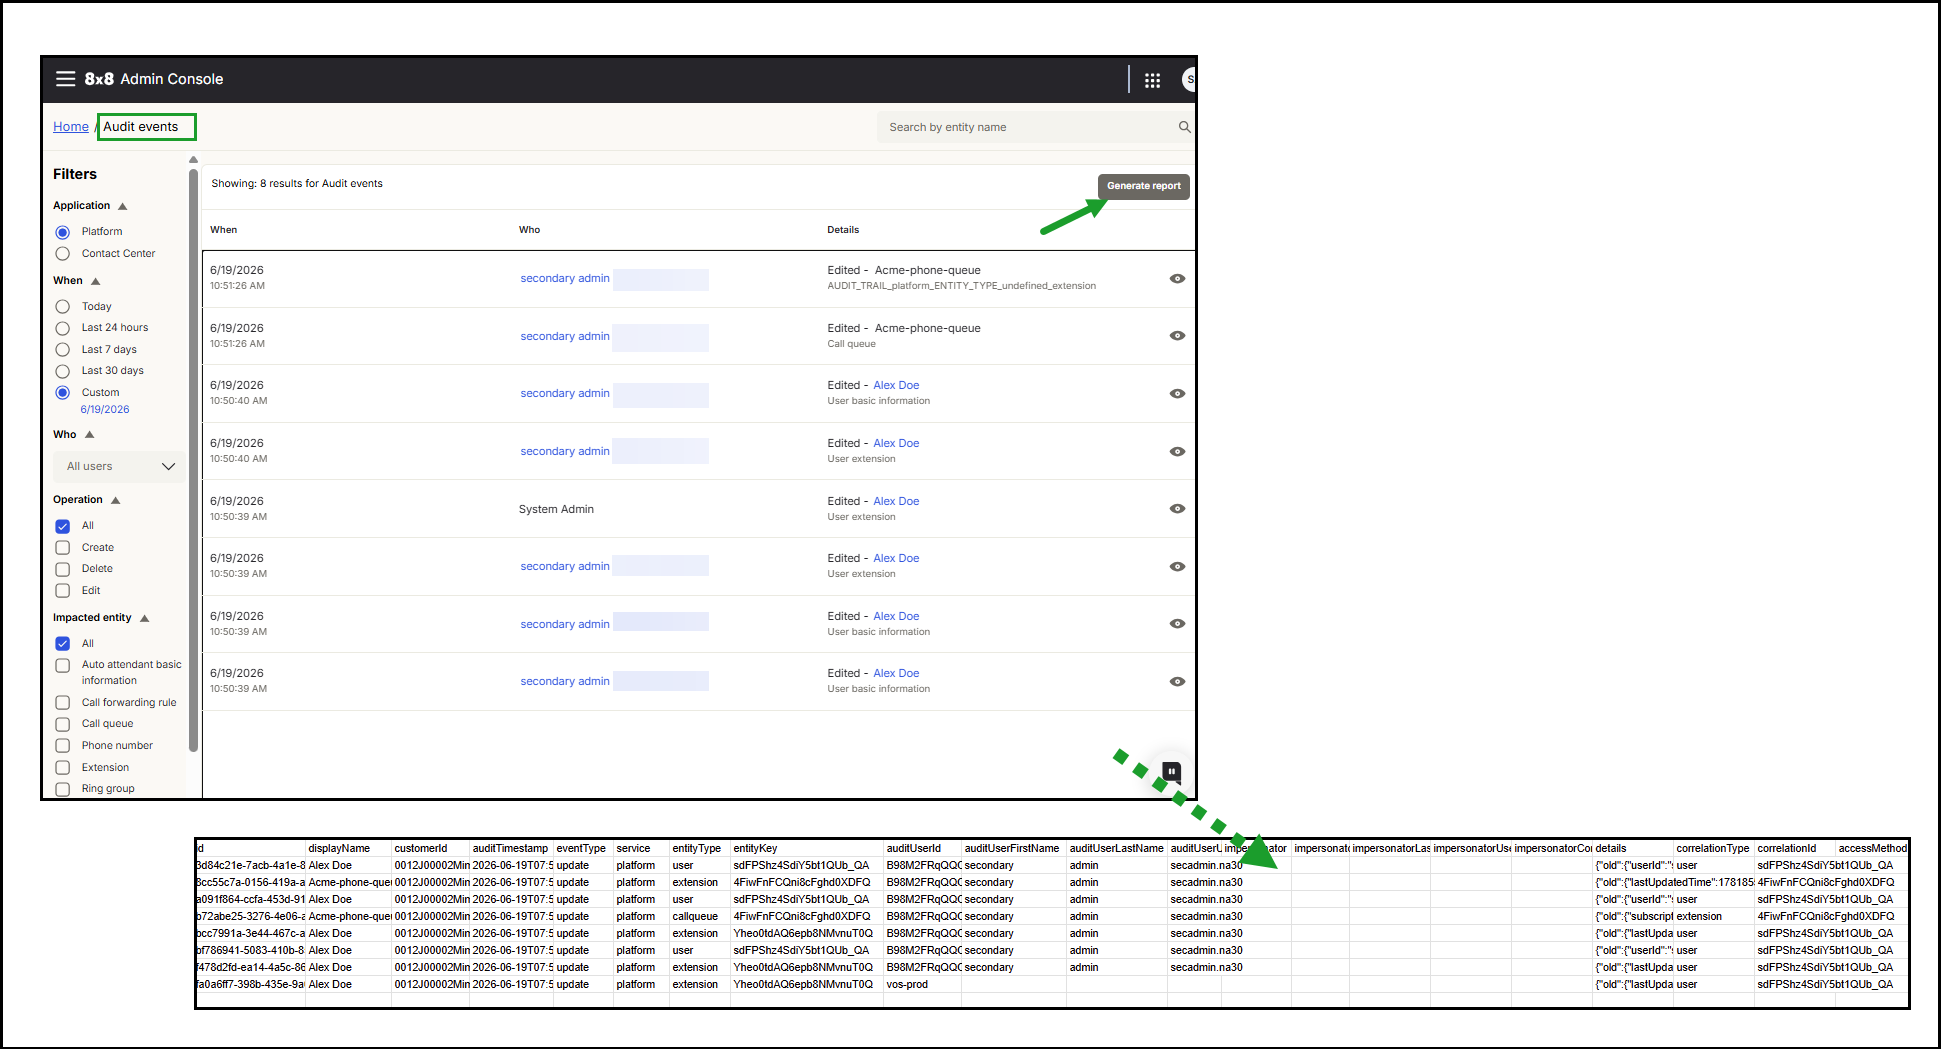The height and width of the screenshot is (1049, 1943).
Task: Collapse the Operation filter section
Action: pyautogui.click(x=116, y=500)
